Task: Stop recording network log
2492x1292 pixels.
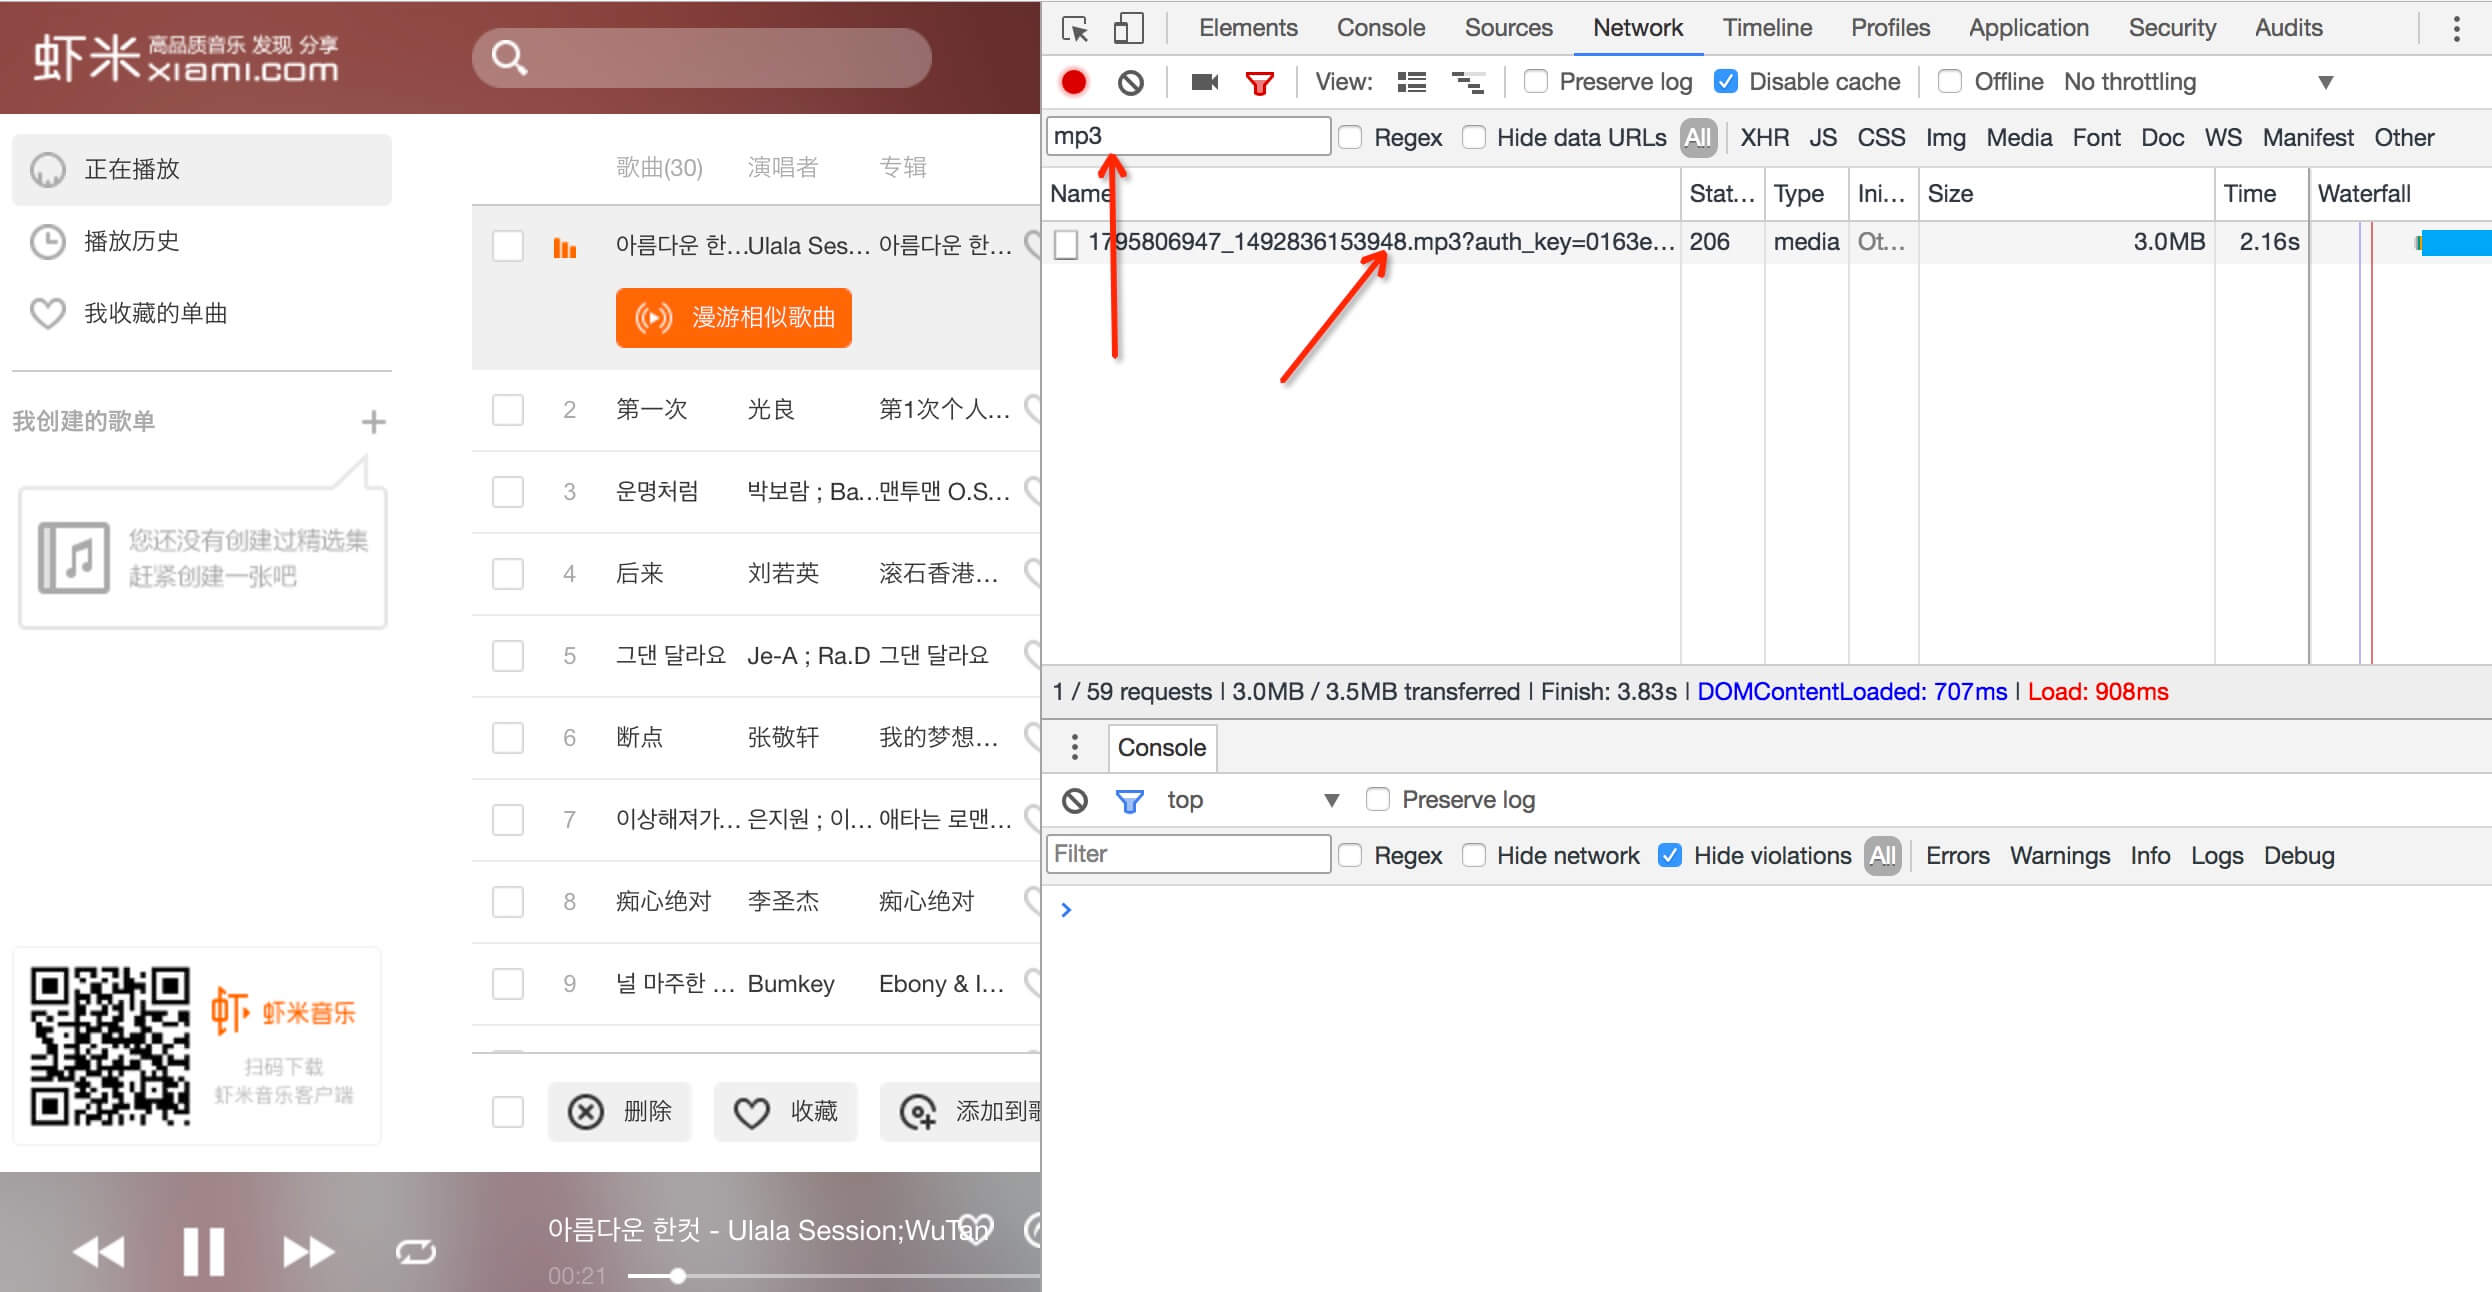Action: pos(1074,82)
